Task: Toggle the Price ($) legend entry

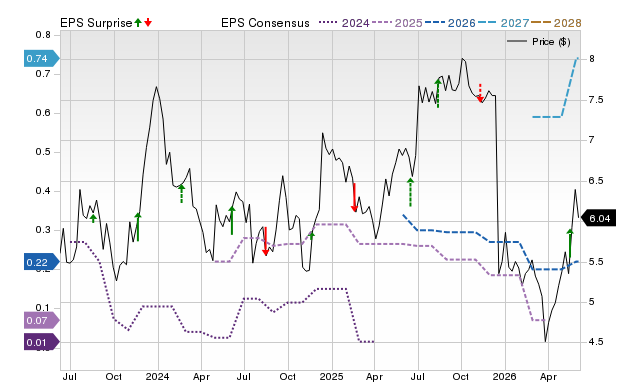Action: coord(538,42)
